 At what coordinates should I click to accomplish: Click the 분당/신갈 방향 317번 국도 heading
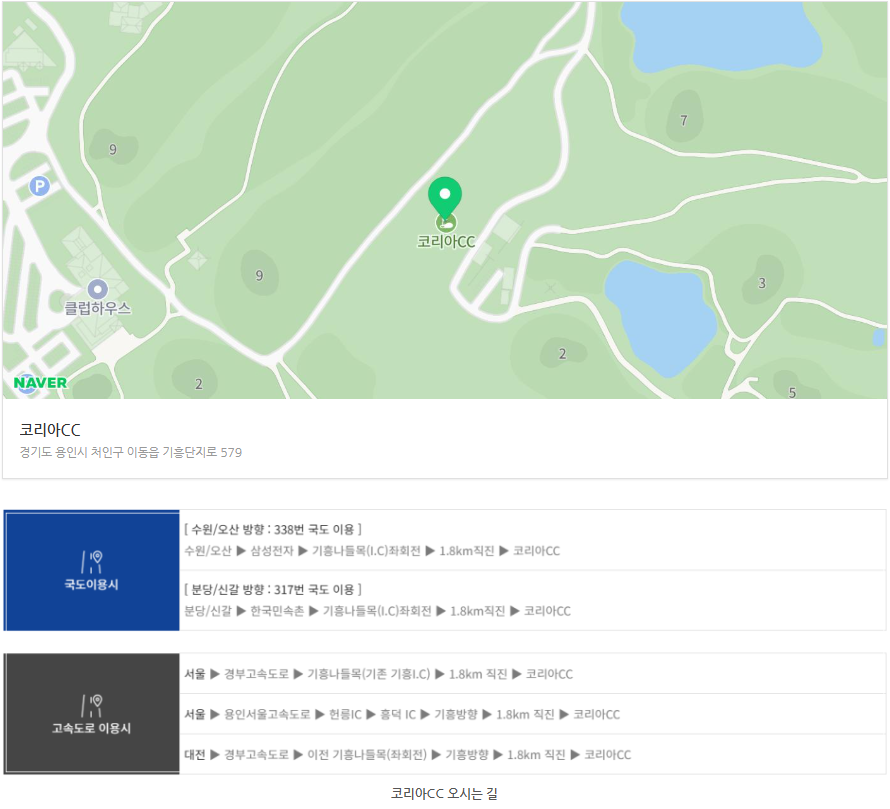(273, 589)
